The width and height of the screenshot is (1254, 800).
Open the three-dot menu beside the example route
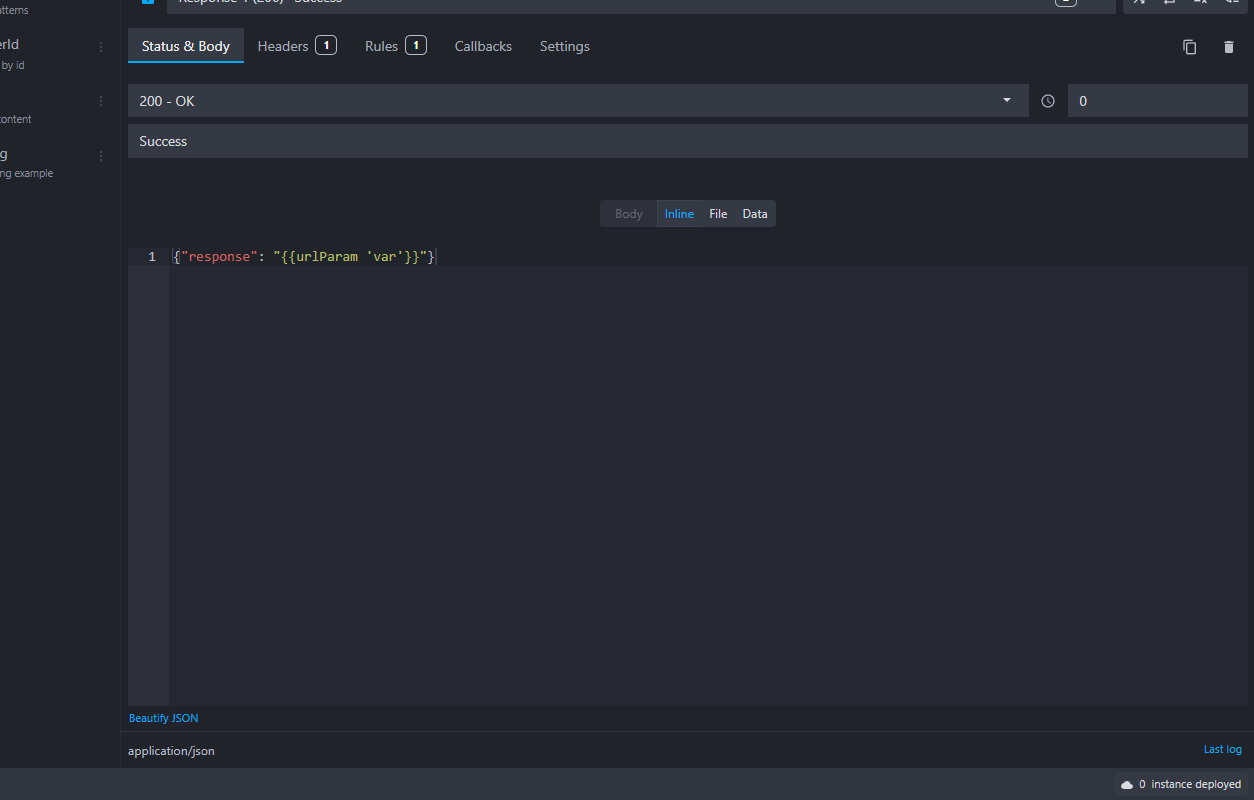click(x=99, y=155)
